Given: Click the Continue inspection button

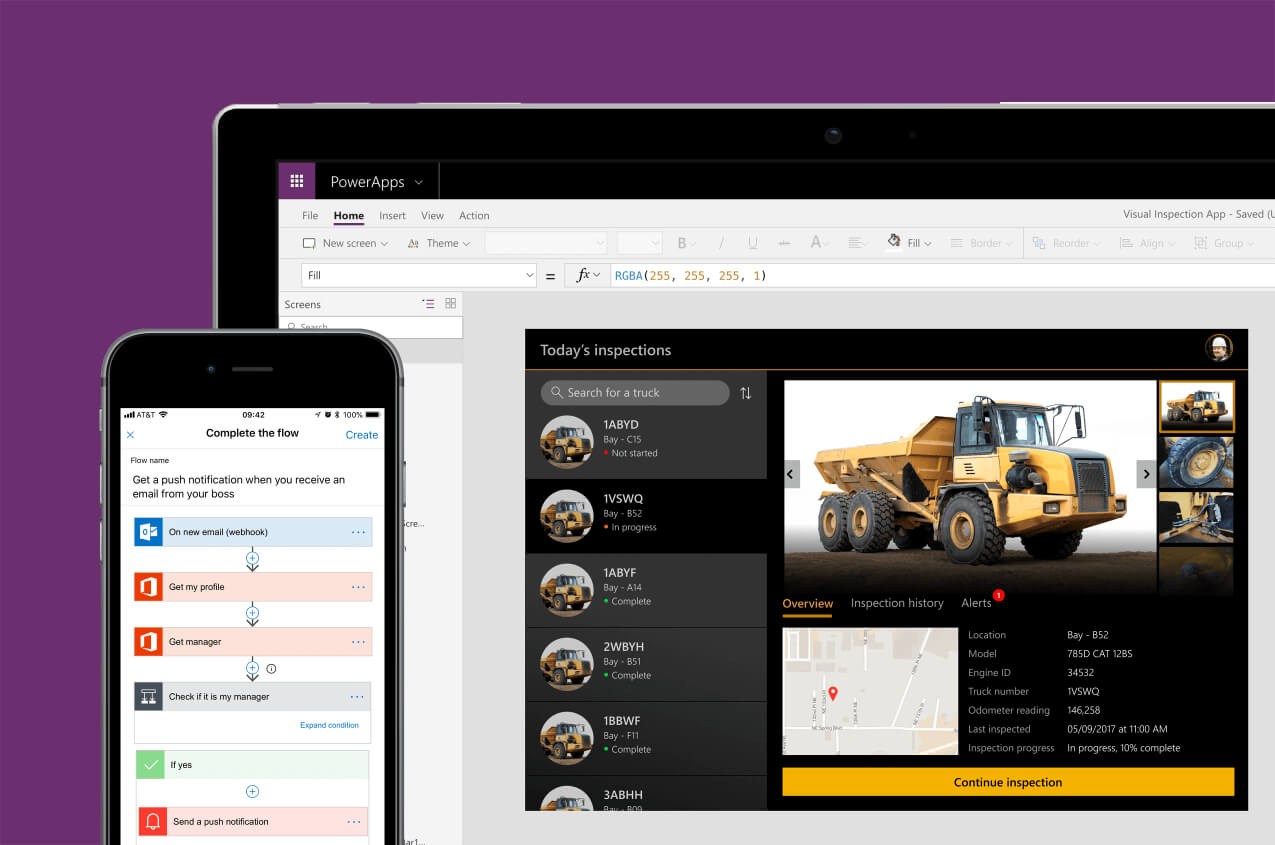Looking at the screenshot, I should (x=1008, y=782).
